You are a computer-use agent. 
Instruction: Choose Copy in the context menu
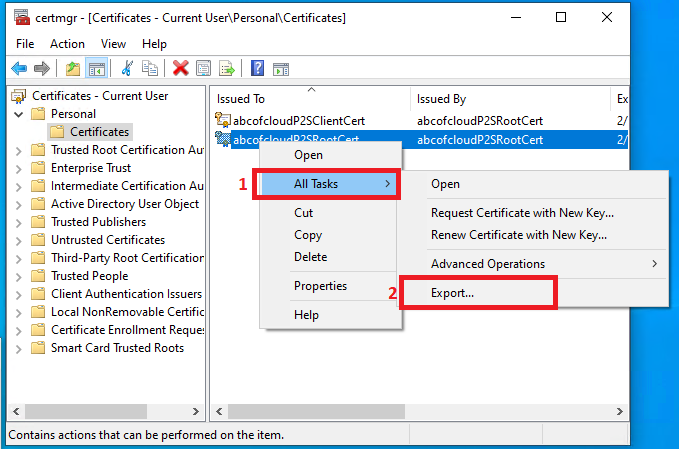[328, 235]
